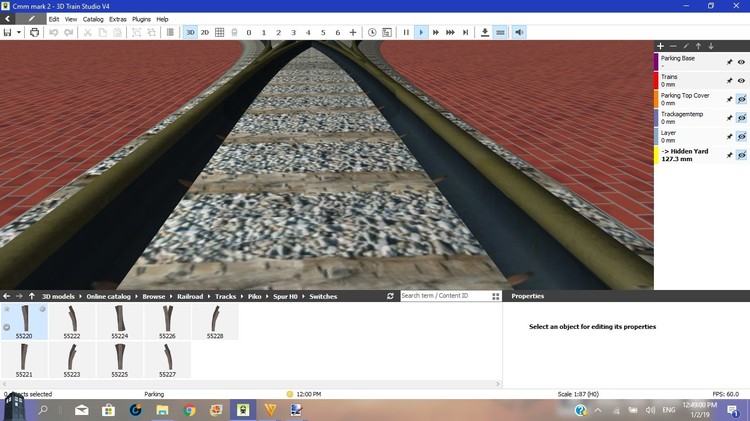
Task: Add a new layer with plus icon
Action: (660, 46)
